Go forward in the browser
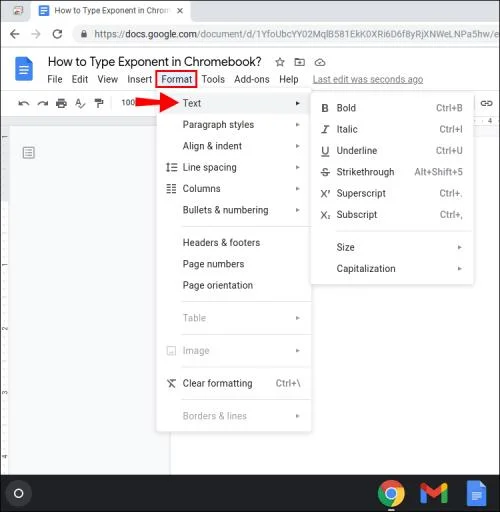Viewport: 500px width, 512px height. pyautogui.click(x=36, y=34)
